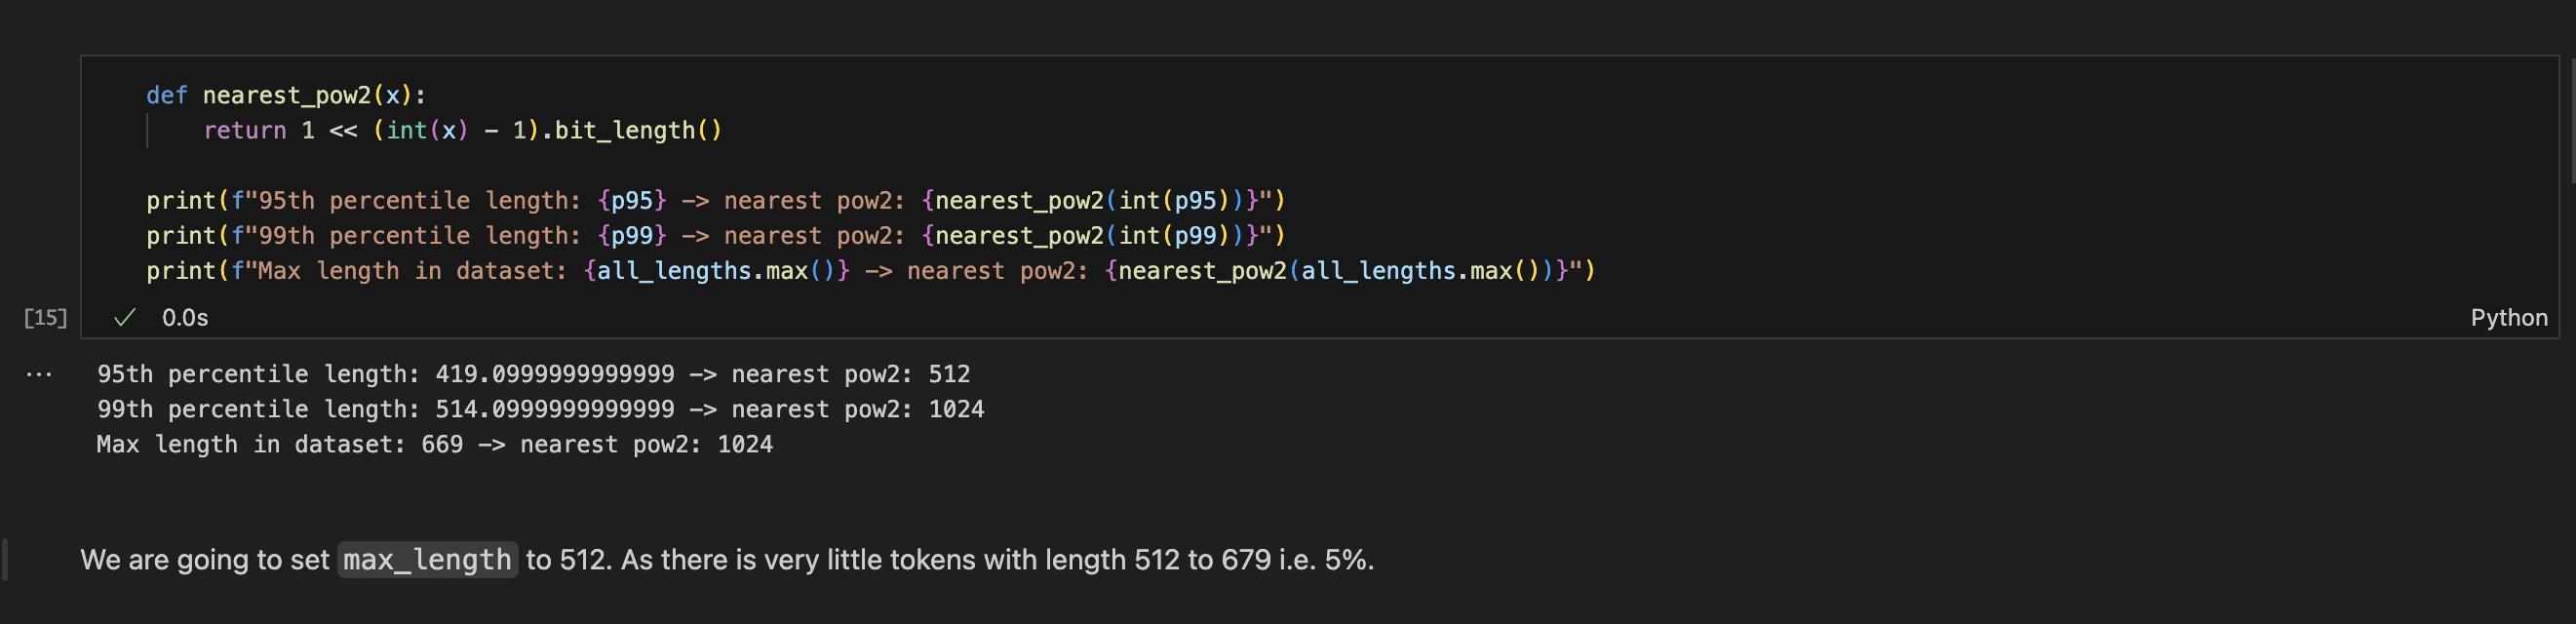
Task: Click the 0.0s execution time label
Action: click(x=185, y=318)
